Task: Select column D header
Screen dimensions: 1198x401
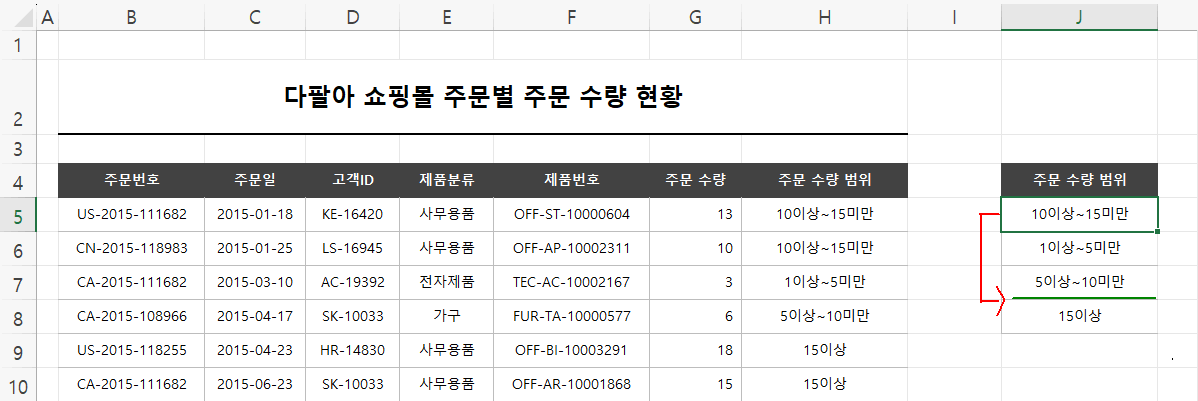Action: point(352,18)
